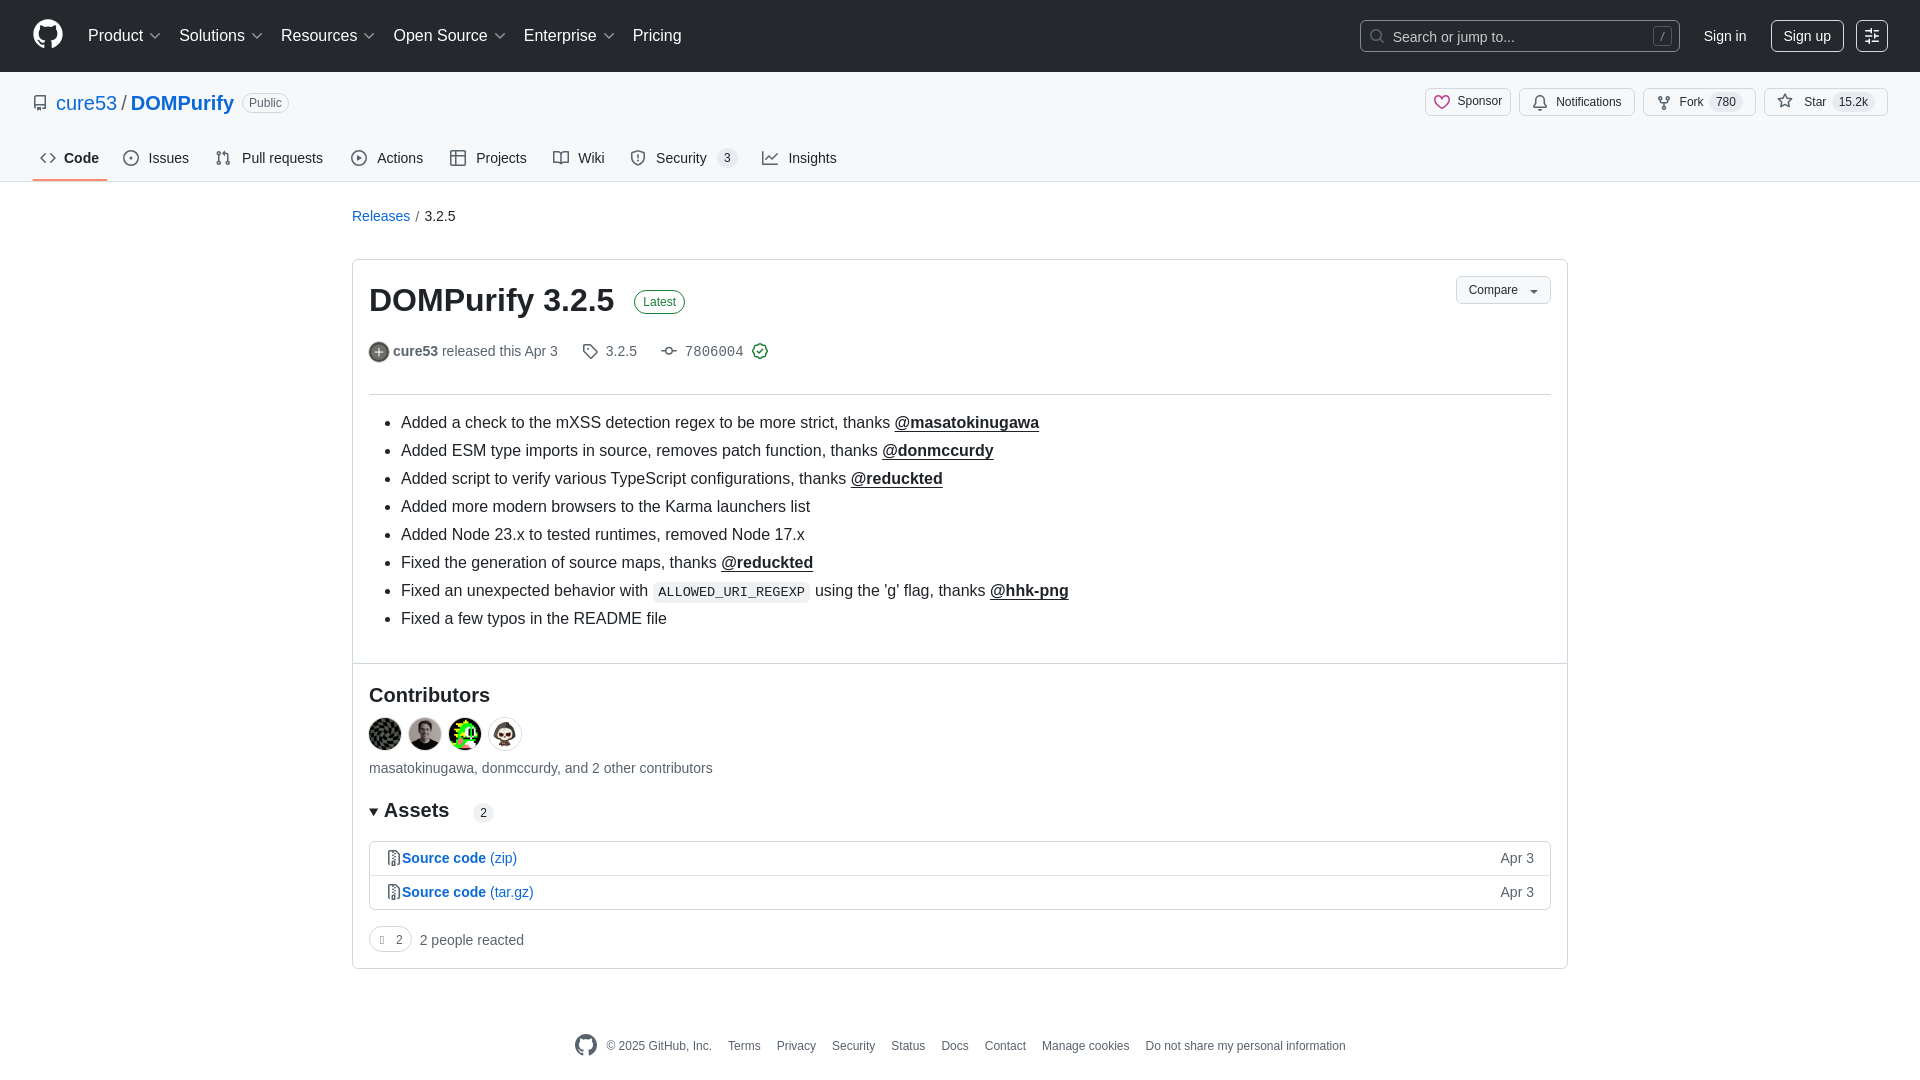
Task: Open cure53 author avatar
Action: pos(379,352)
